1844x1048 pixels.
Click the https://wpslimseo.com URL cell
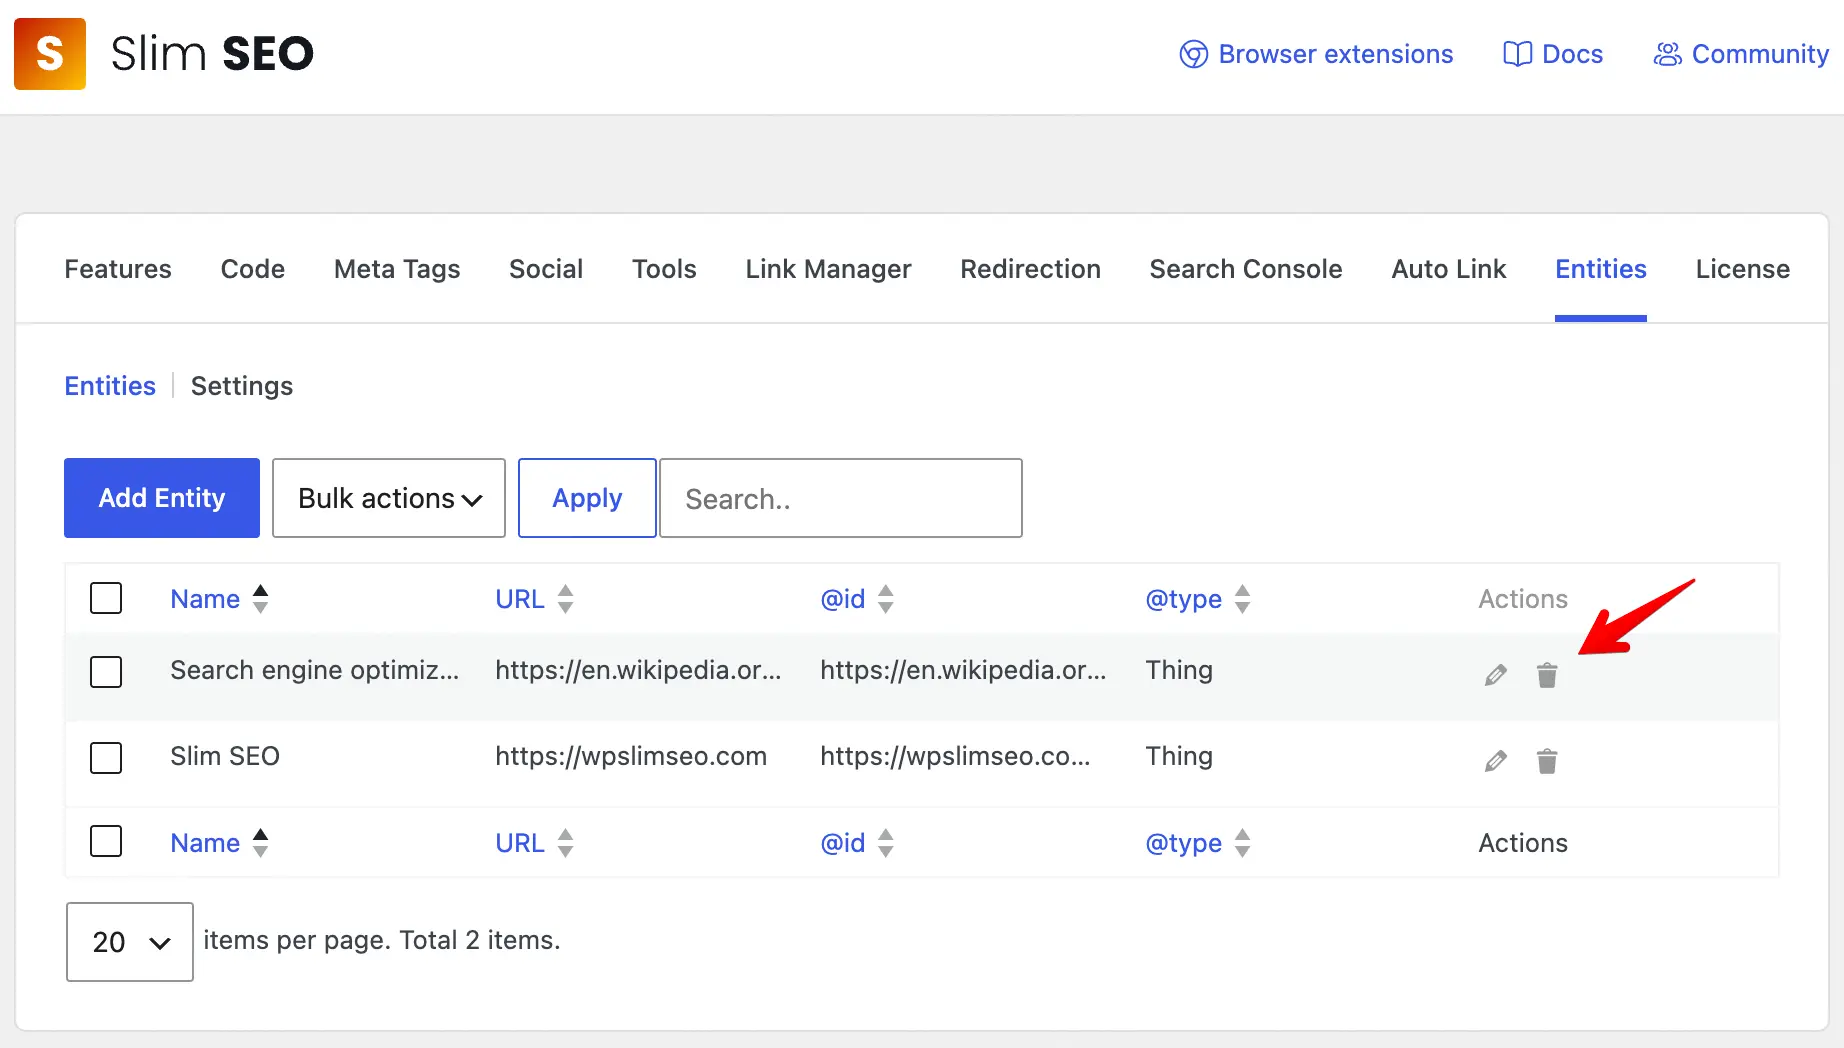click(631, 756)
